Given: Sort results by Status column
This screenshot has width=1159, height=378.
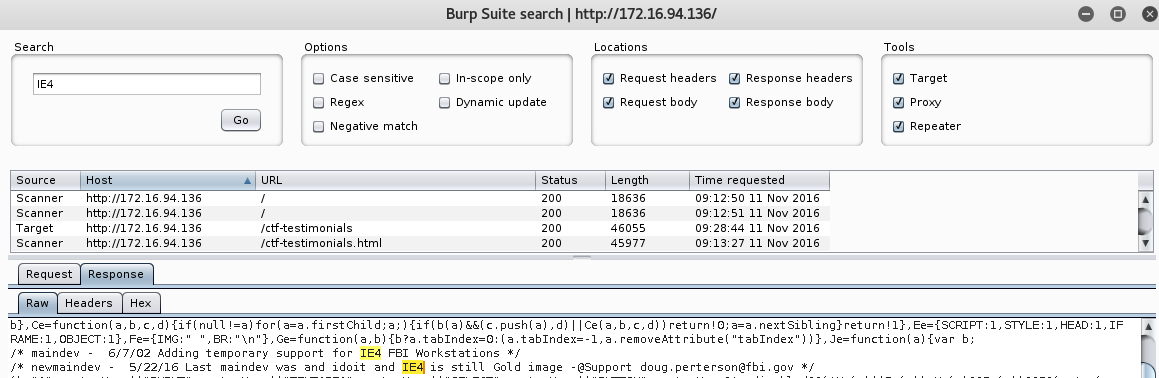Looking at the screenshot, I should 571,180.
